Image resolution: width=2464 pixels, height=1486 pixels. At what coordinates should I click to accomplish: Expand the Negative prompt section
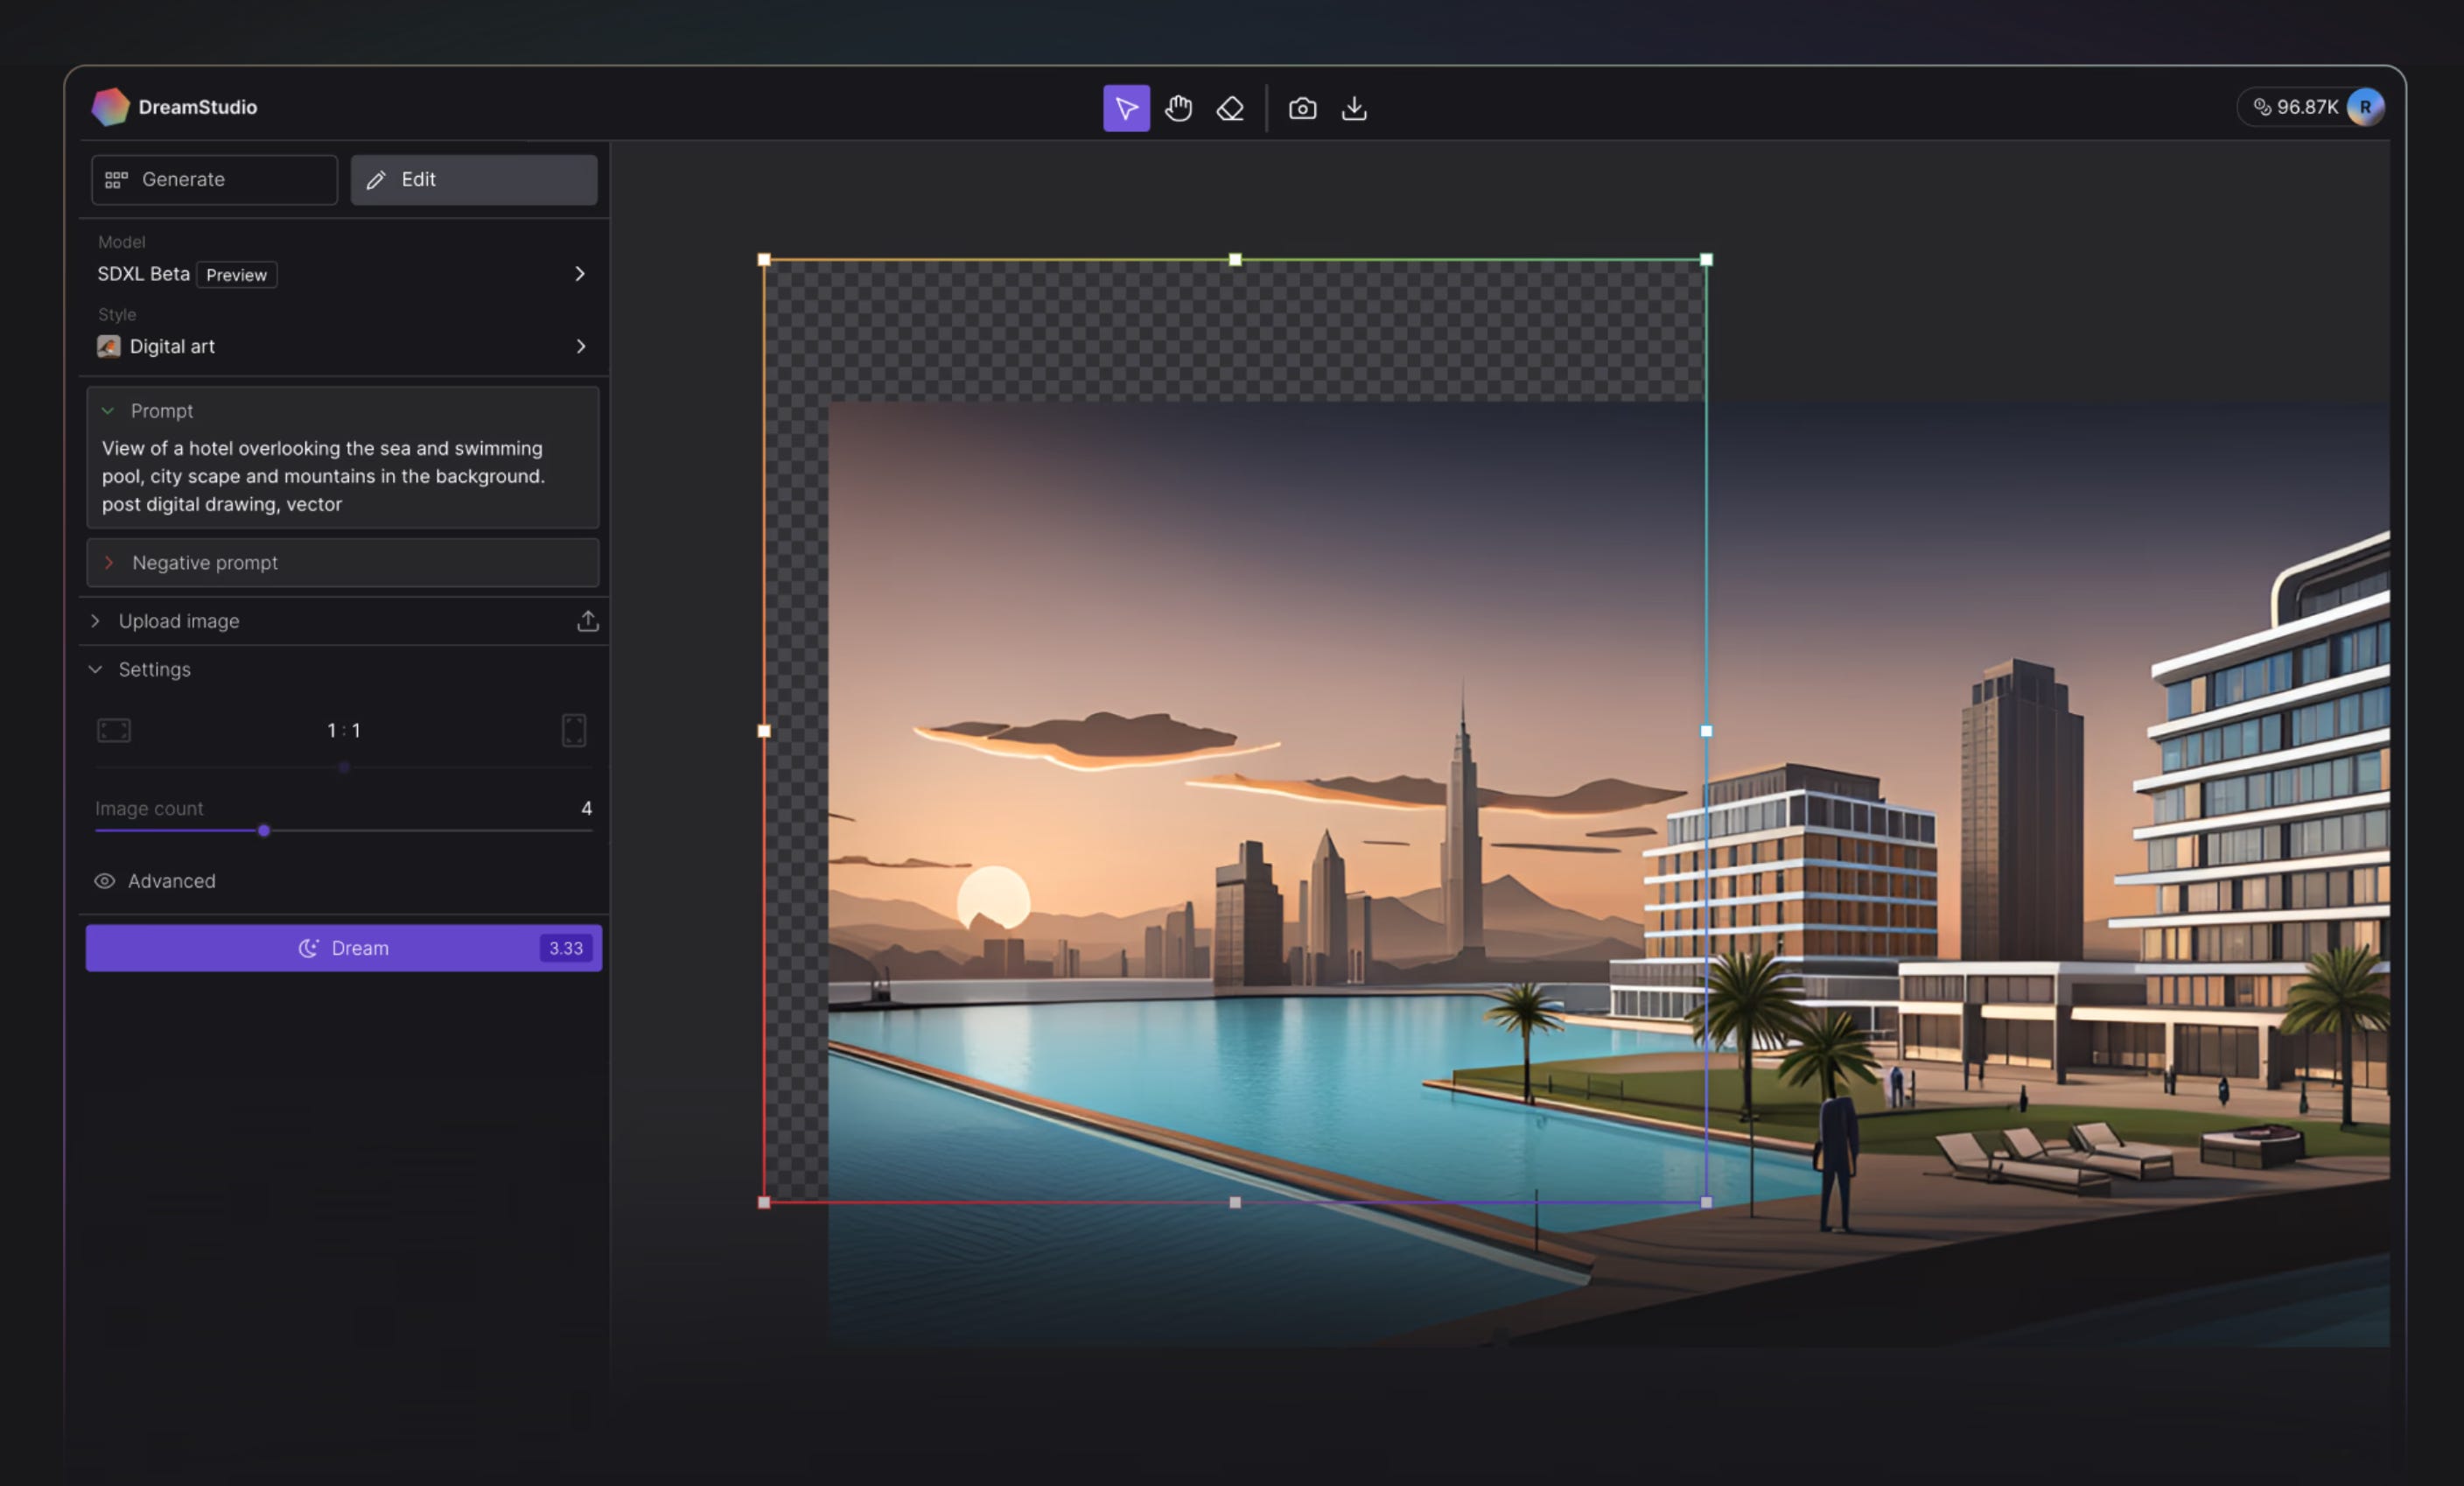coord(343,563)
